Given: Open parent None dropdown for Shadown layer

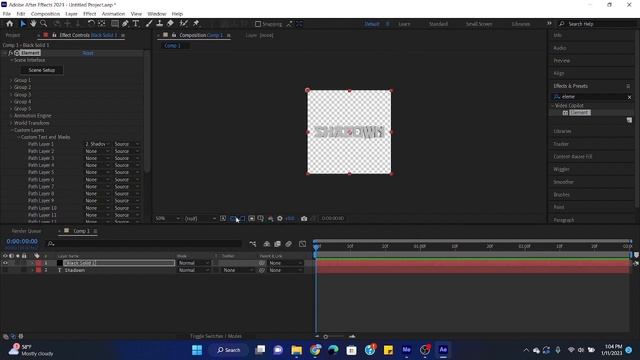Looking at the screenshot, I should (286, 270).
